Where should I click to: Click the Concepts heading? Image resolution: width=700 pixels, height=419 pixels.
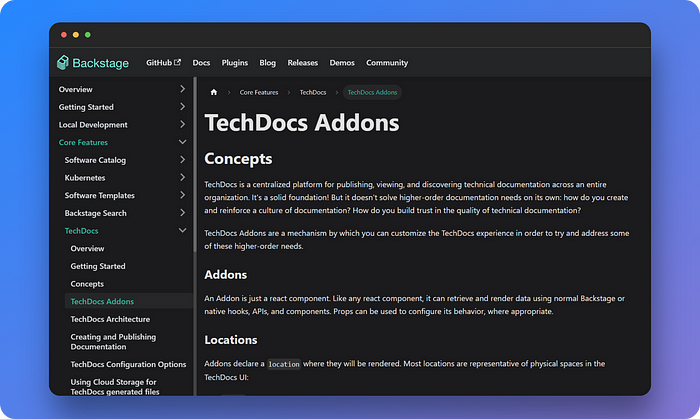(x=238, y=159)
